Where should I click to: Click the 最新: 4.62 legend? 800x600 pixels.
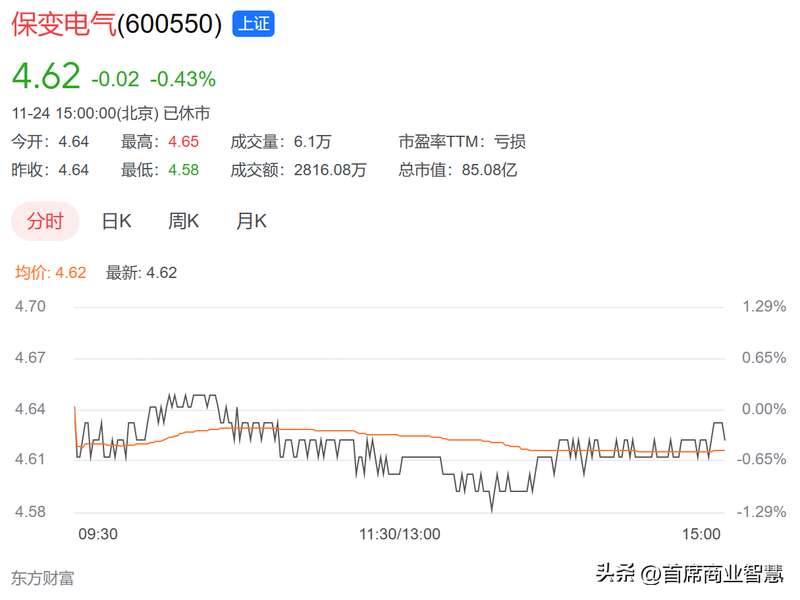click(141, 272)
